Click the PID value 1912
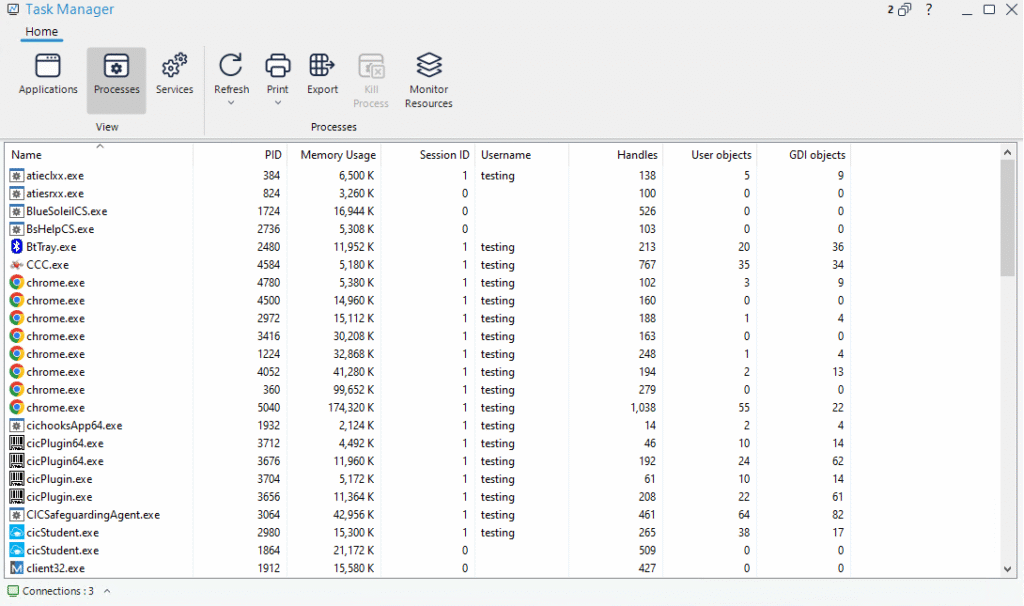 tap(268, 568)
